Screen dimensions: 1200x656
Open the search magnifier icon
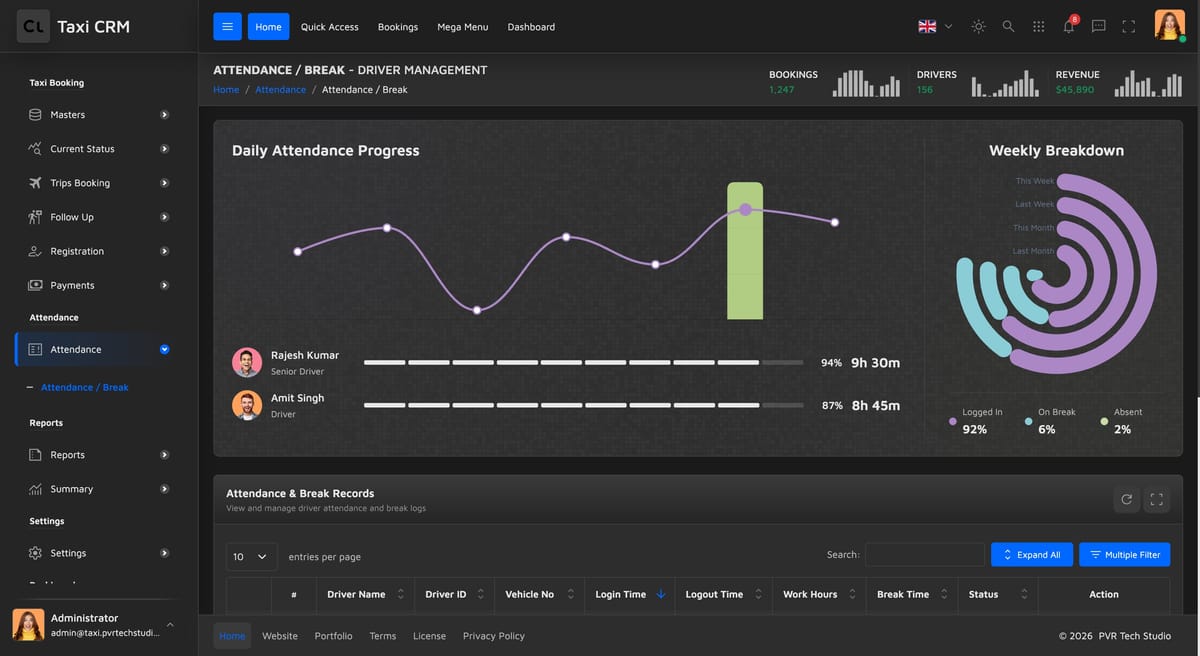click(x=1008, y=27)
